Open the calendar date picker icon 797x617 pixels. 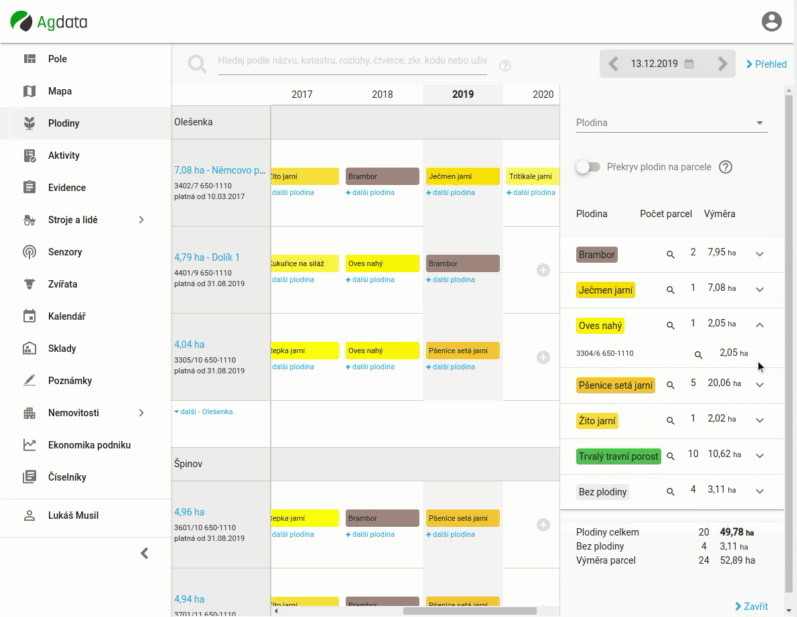689,64
